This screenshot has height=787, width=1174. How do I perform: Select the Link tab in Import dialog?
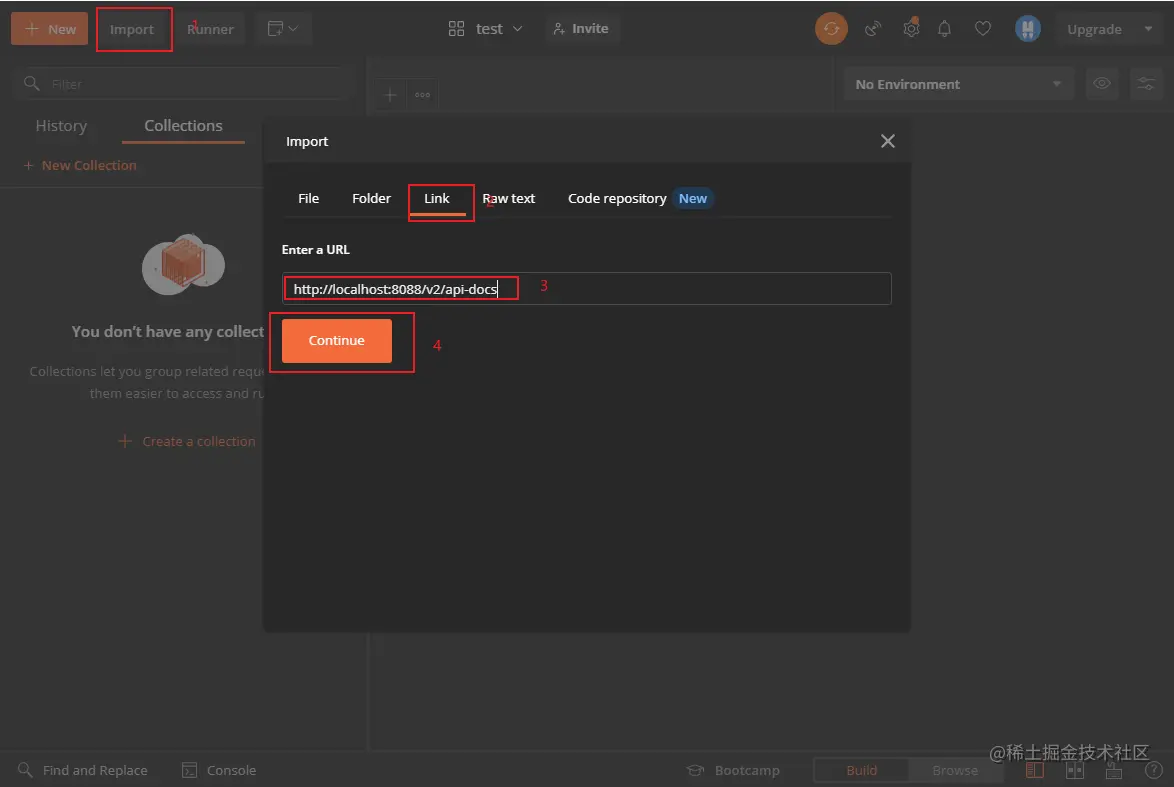pos(437,198)
